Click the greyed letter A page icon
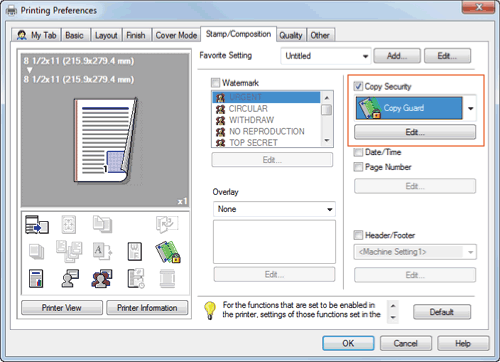500x362 pixels. (x=102, y=251)
